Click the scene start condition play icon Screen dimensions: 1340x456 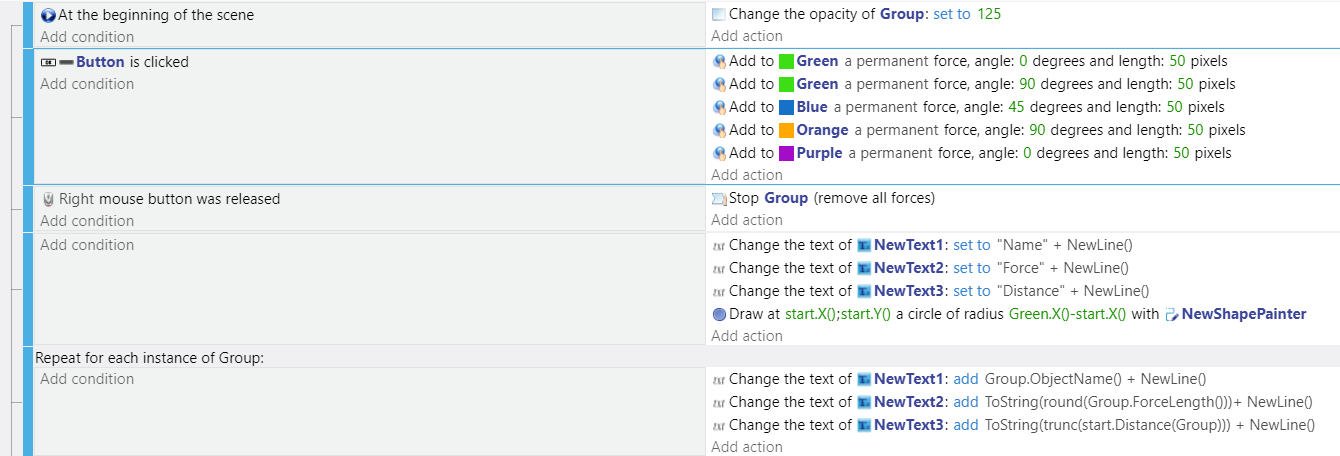[48, 15]
